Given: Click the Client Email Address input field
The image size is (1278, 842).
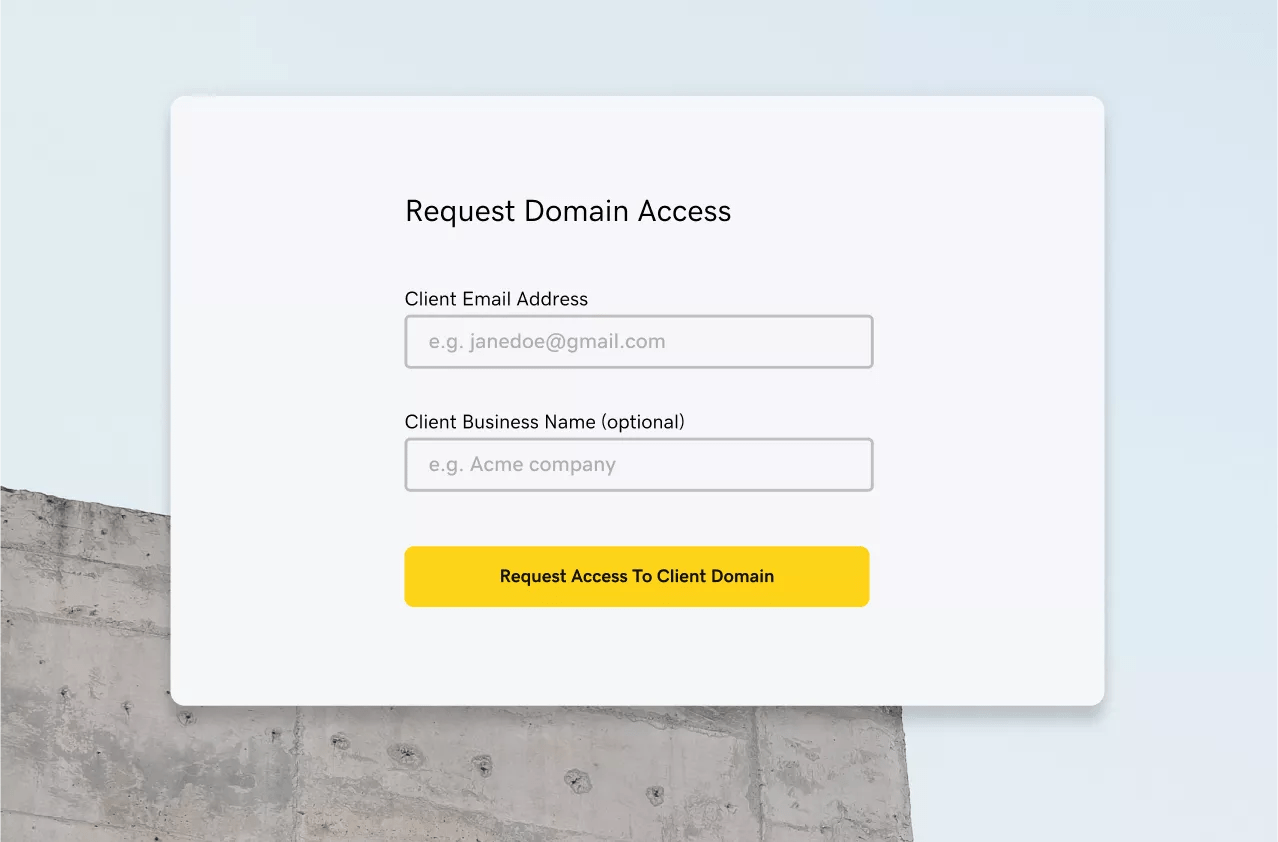Looking at the screenshot, I should 638,341.
